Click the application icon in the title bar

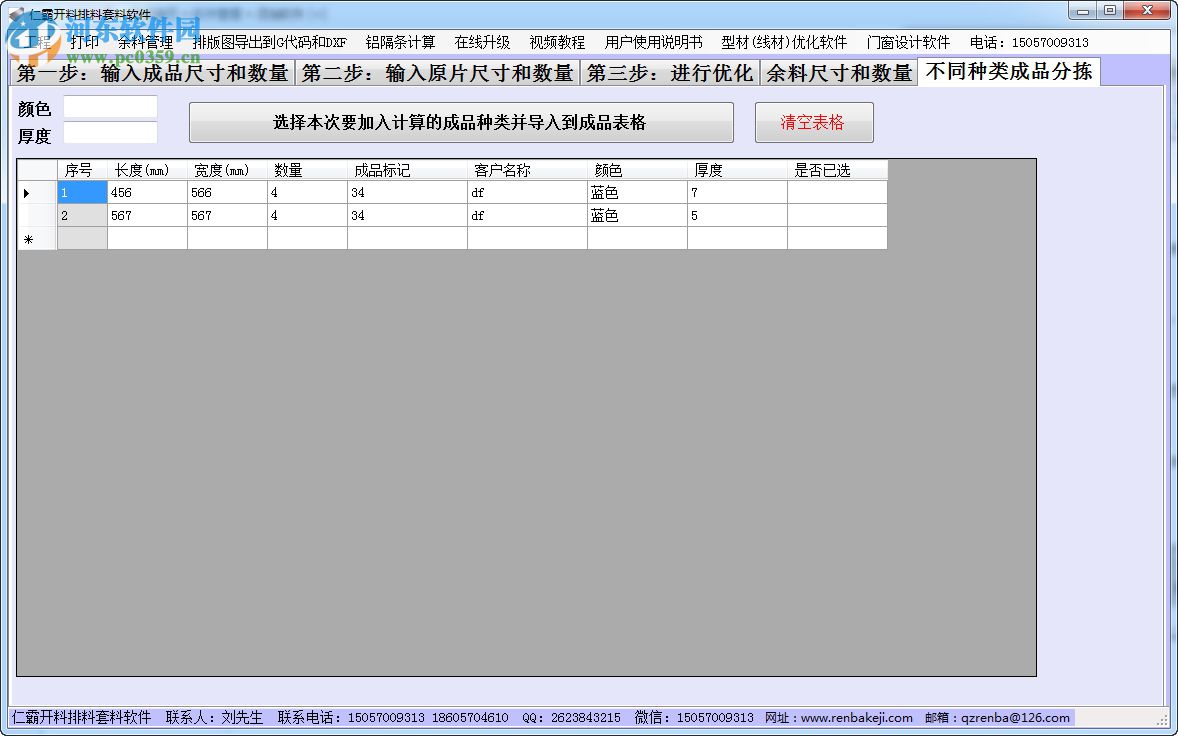point(18,11)
